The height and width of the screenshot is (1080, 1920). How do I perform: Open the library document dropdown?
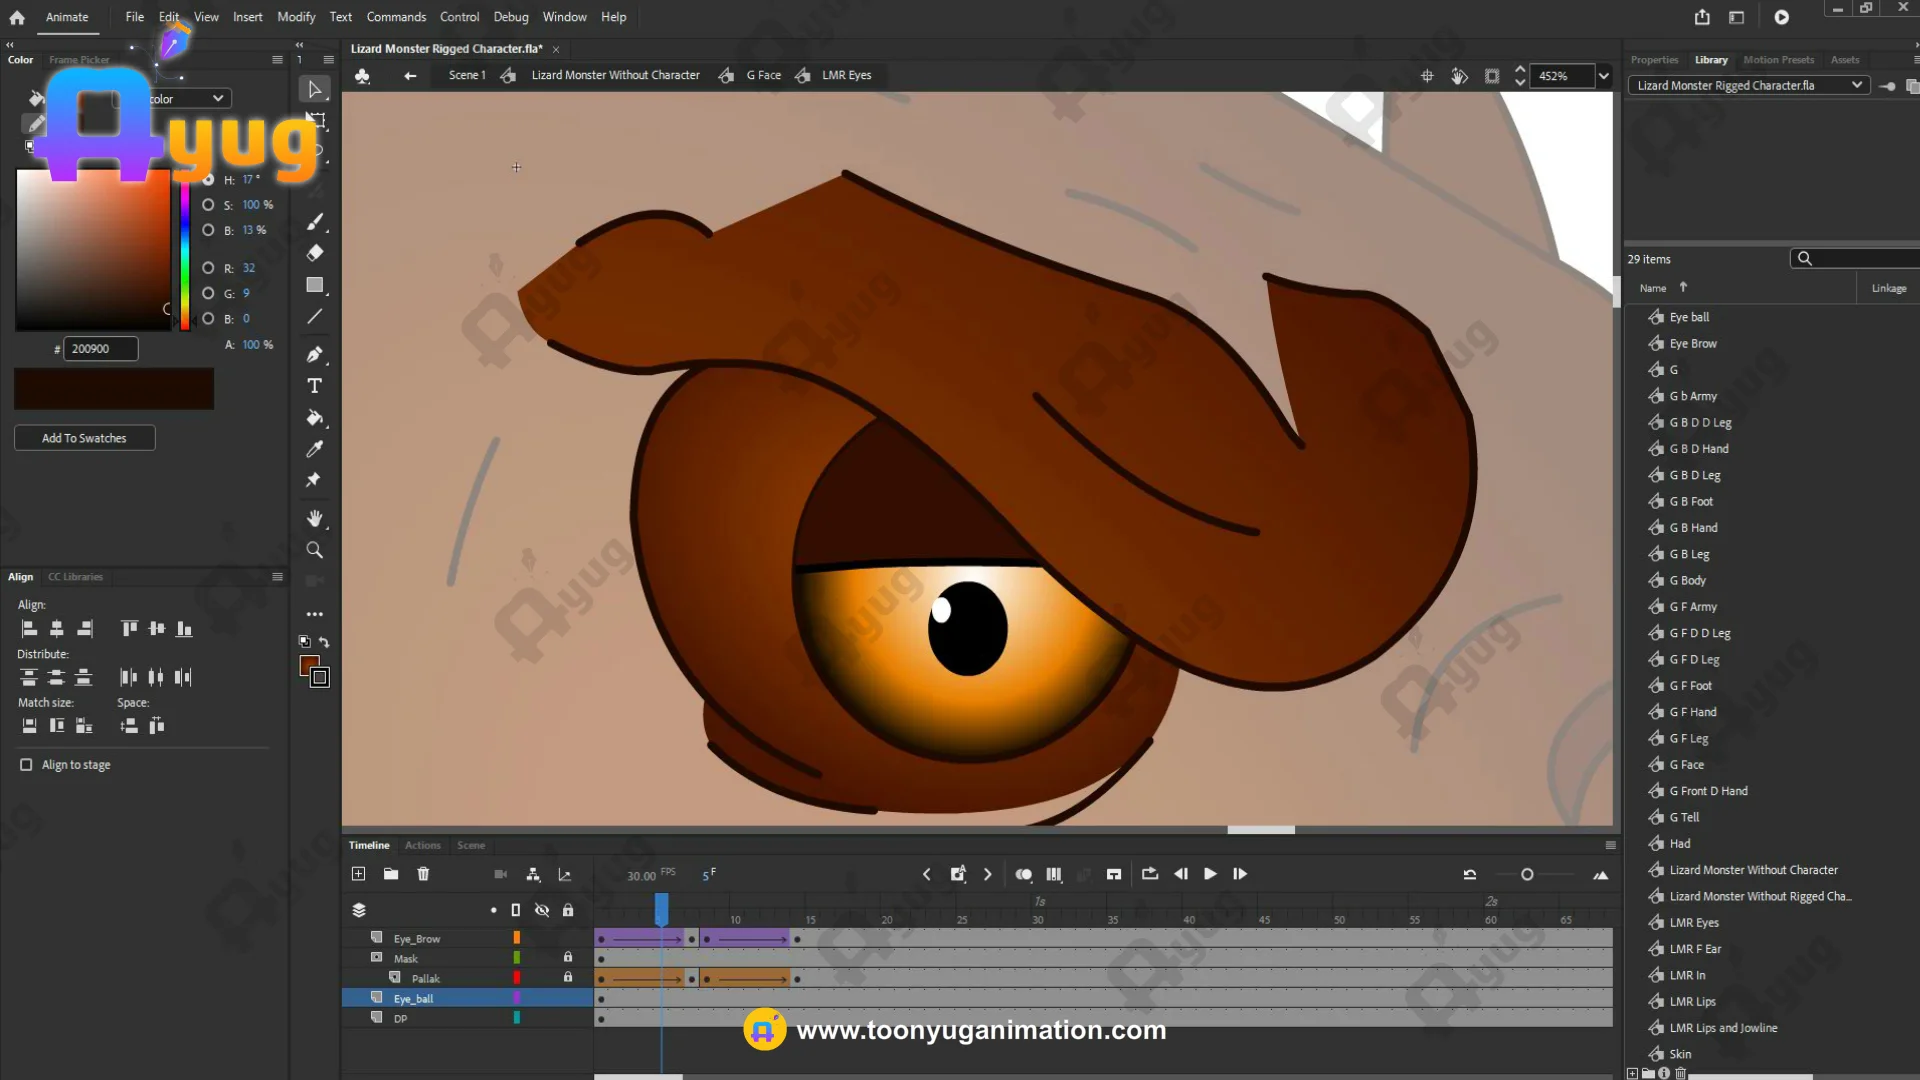1856,85
